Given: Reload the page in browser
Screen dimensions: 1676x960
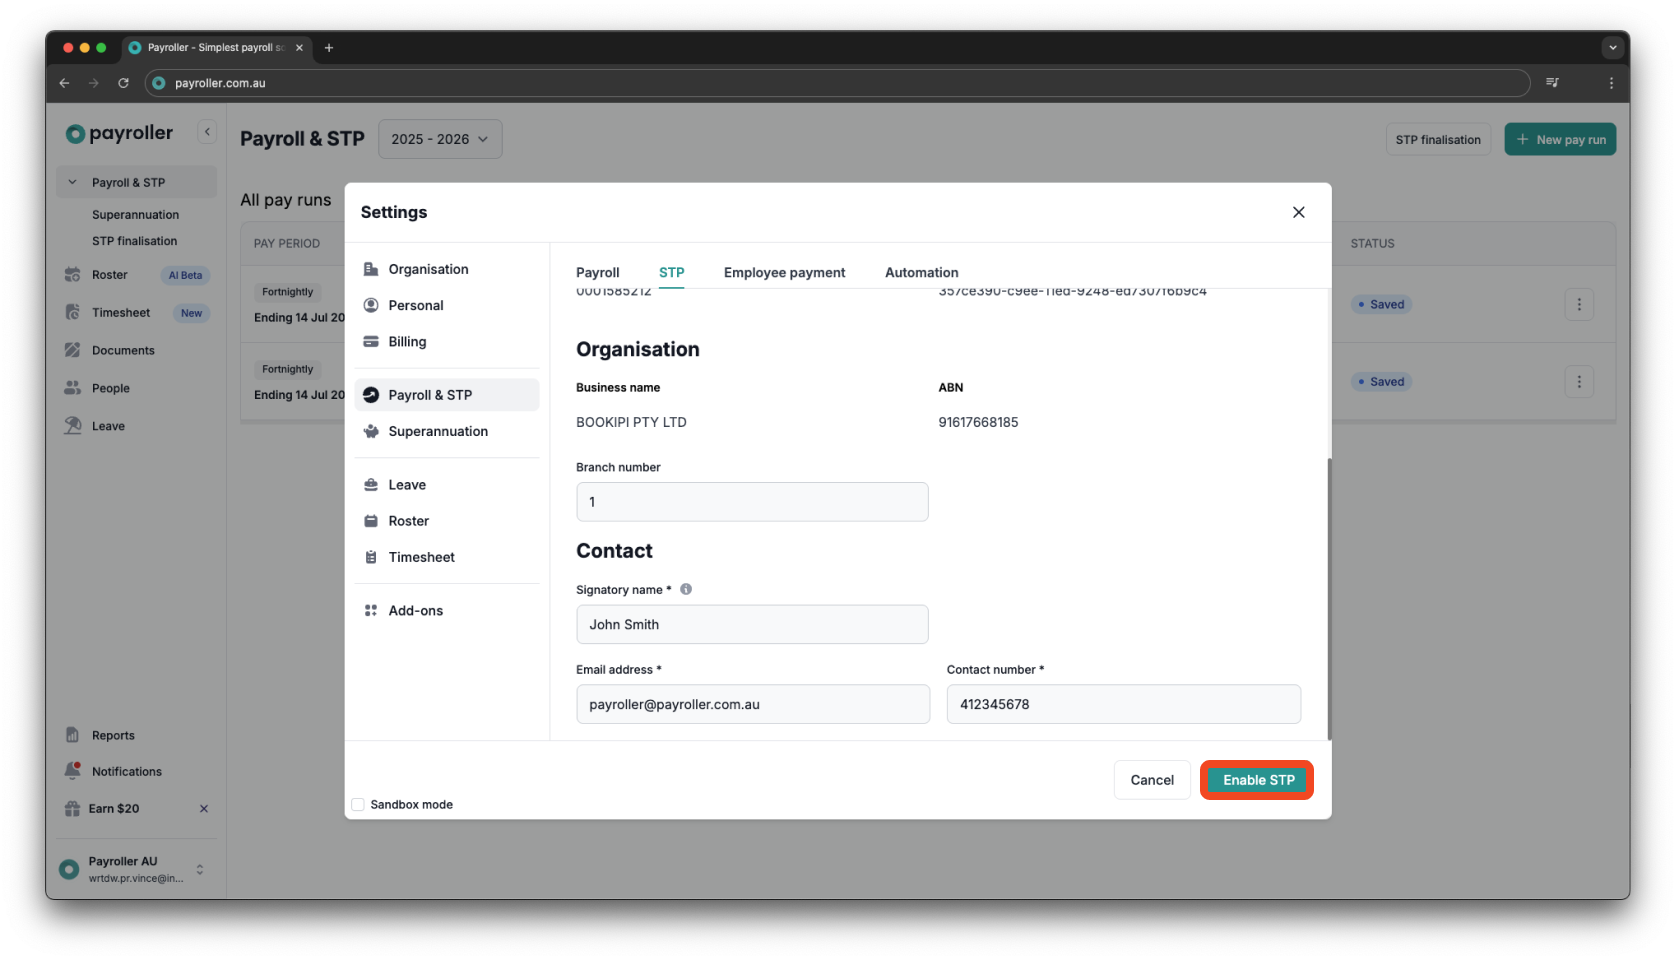Looking at the screenshot, I should pyautogui.click(x=123, y=83).
